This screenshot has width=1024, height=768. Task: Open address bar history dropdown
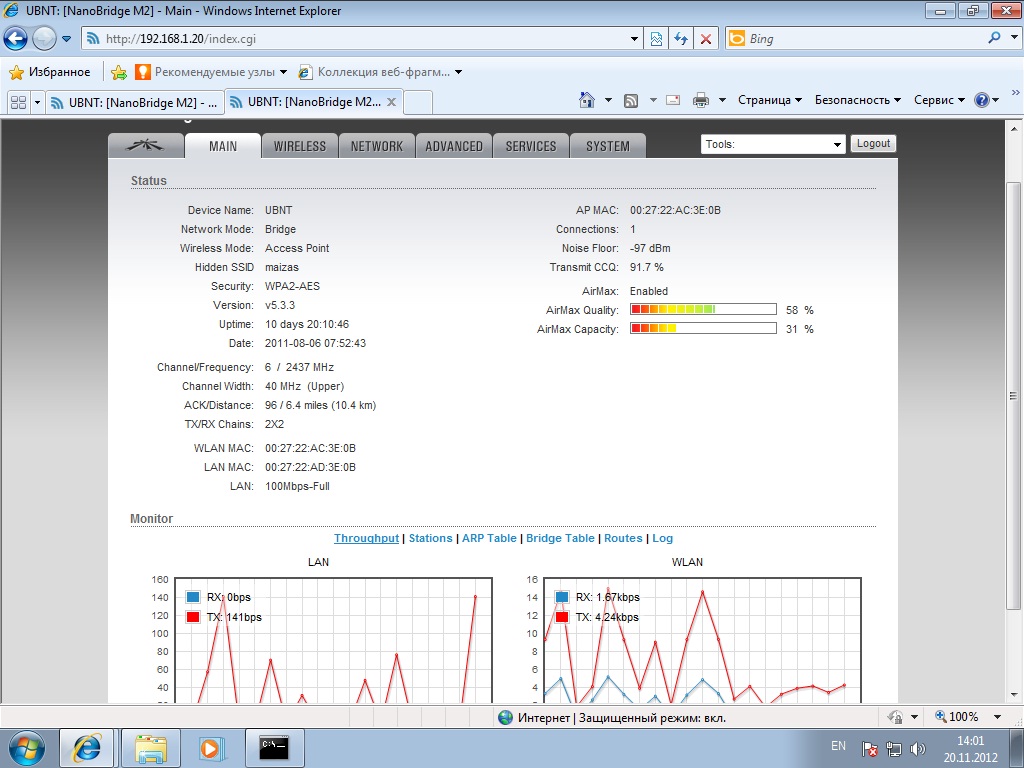coord(634,39)
